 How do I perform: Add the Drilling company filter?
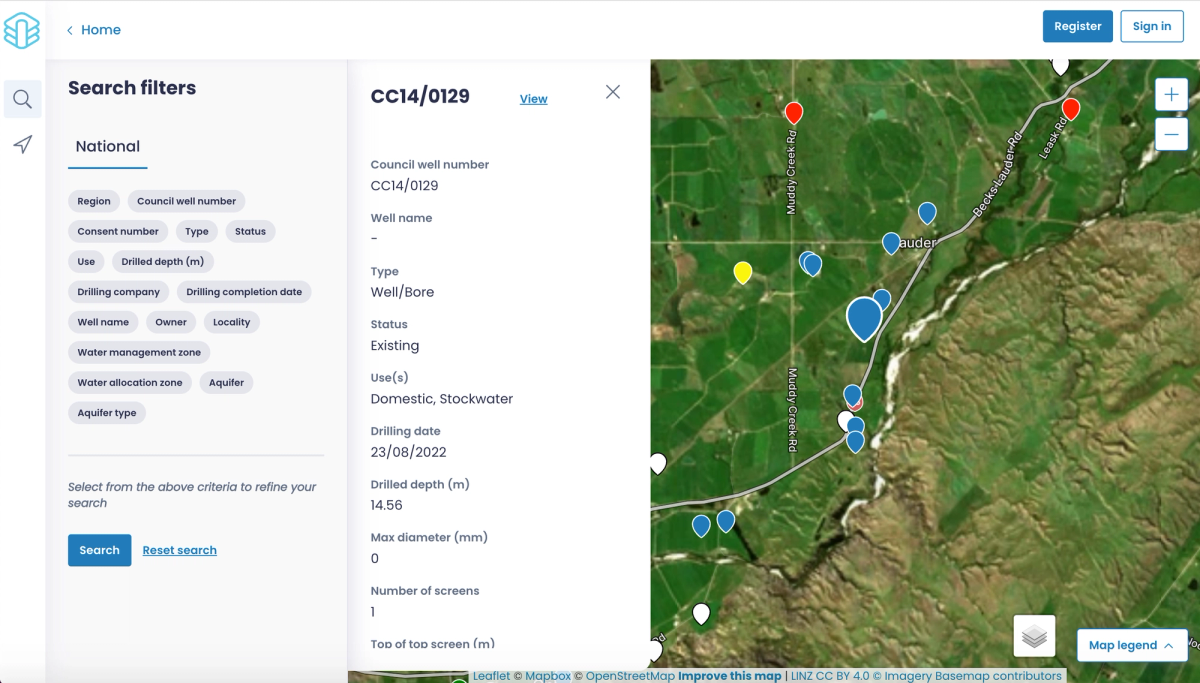point(118,292)
